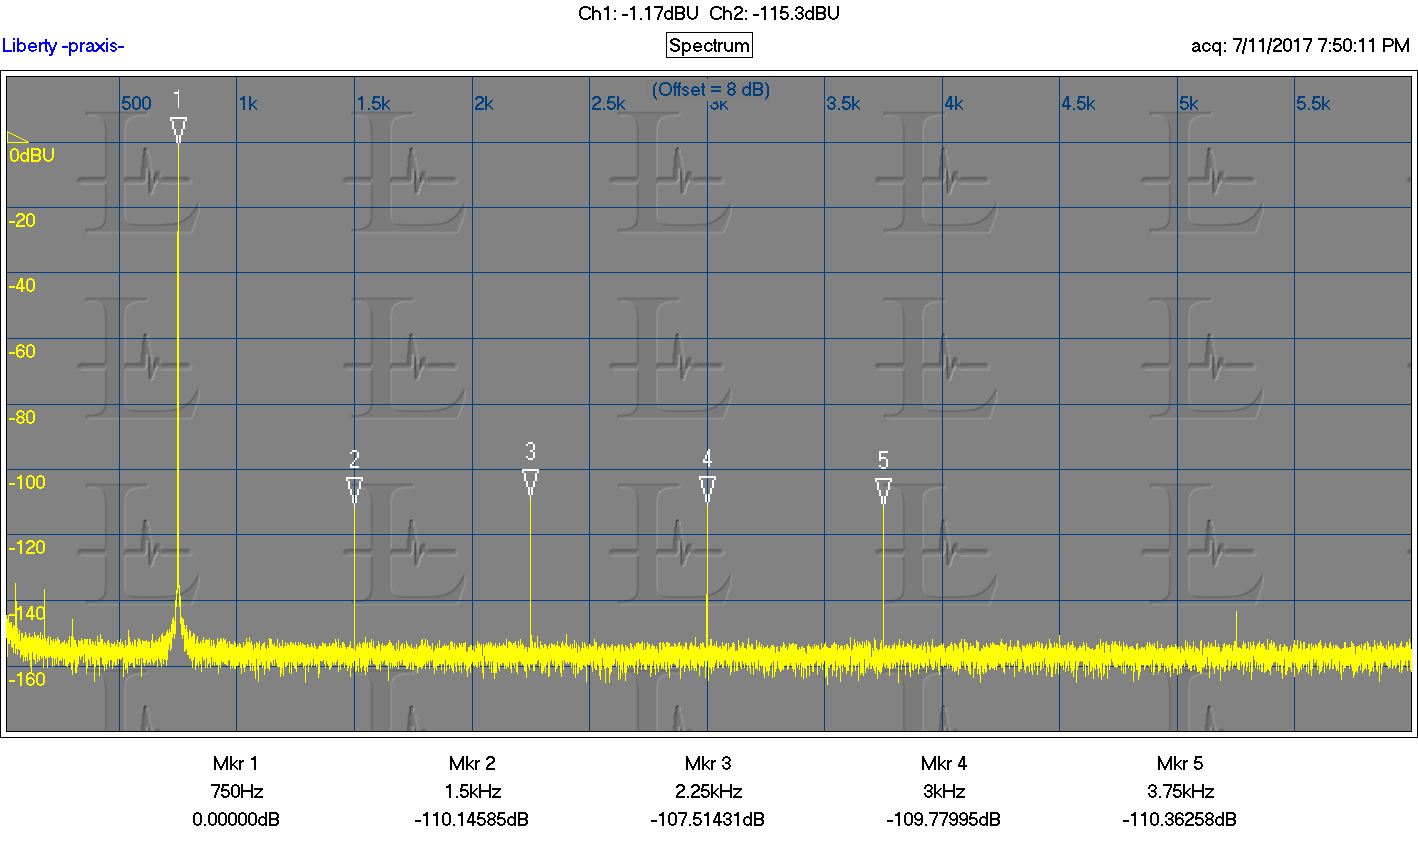Click the Mkr 4 heading
This screenshot has width=1418, height=851.
[x=944, y=763]
